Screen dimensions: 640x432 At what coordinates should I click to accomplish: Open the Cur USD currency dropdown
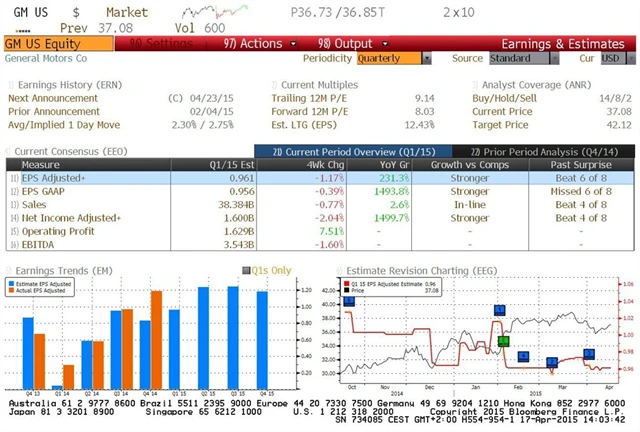pos(611,59)
